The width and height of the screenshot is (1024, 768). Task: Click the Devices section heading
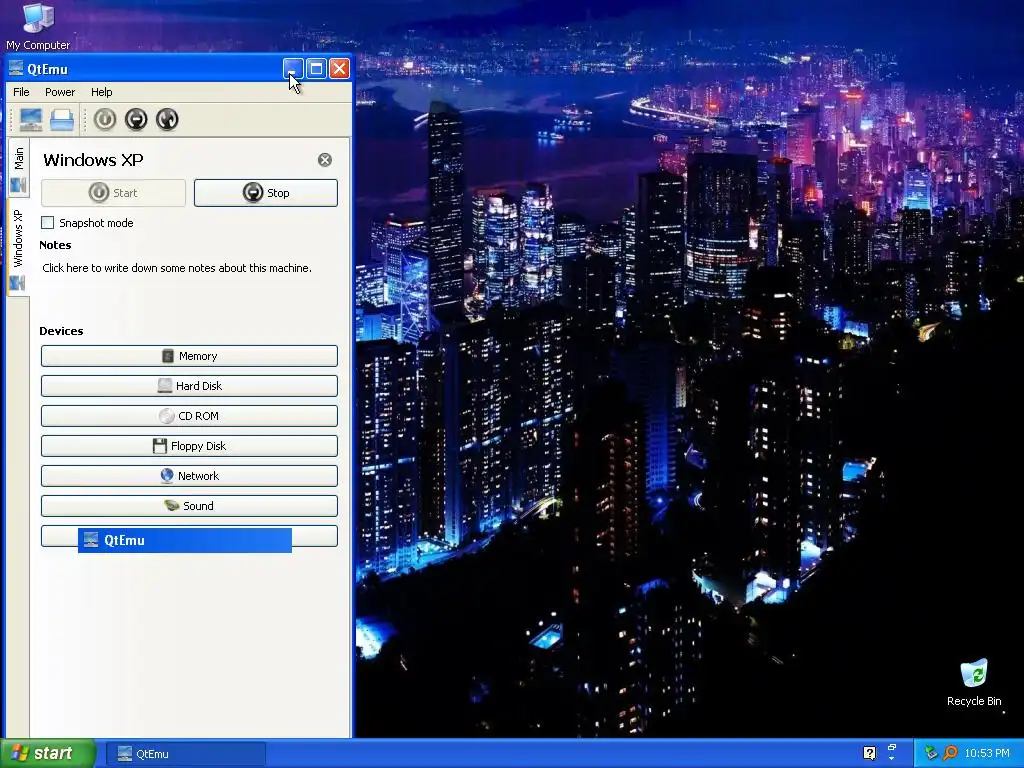point(61,331)
